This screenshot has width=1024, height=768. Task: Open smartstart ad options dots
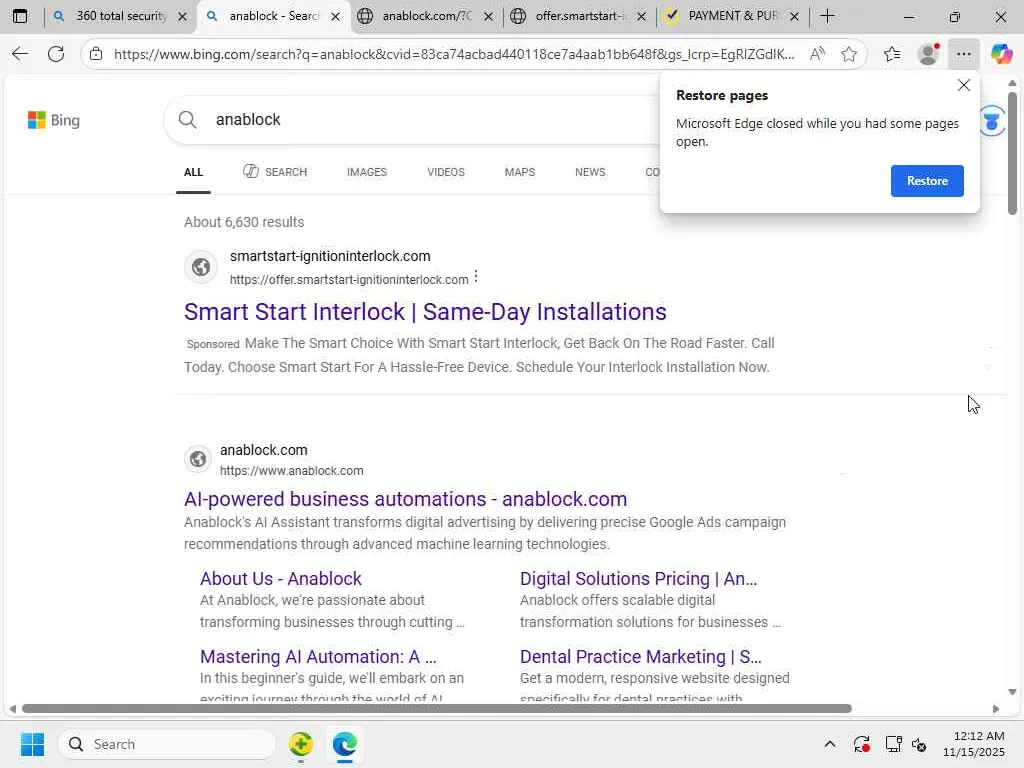[476, 277]
